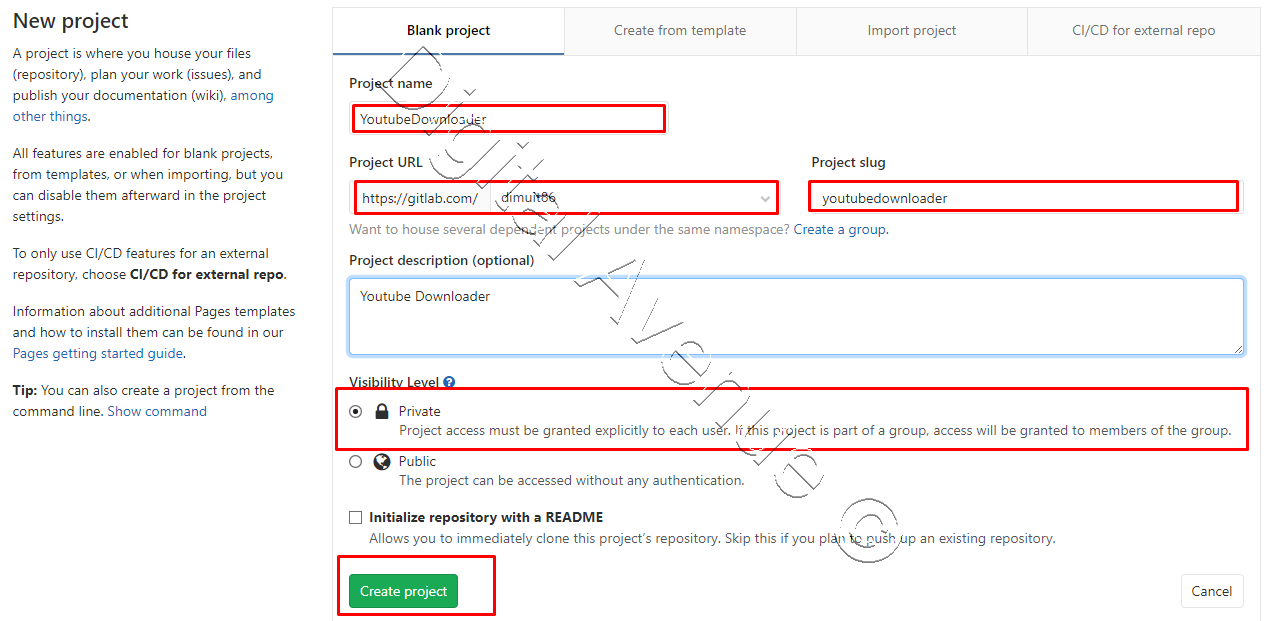Viewport: 1283px width, 621px height.
Task: Click the help icon next to Visibility Level
Action: pyautogui.click(x=448, y=382)
